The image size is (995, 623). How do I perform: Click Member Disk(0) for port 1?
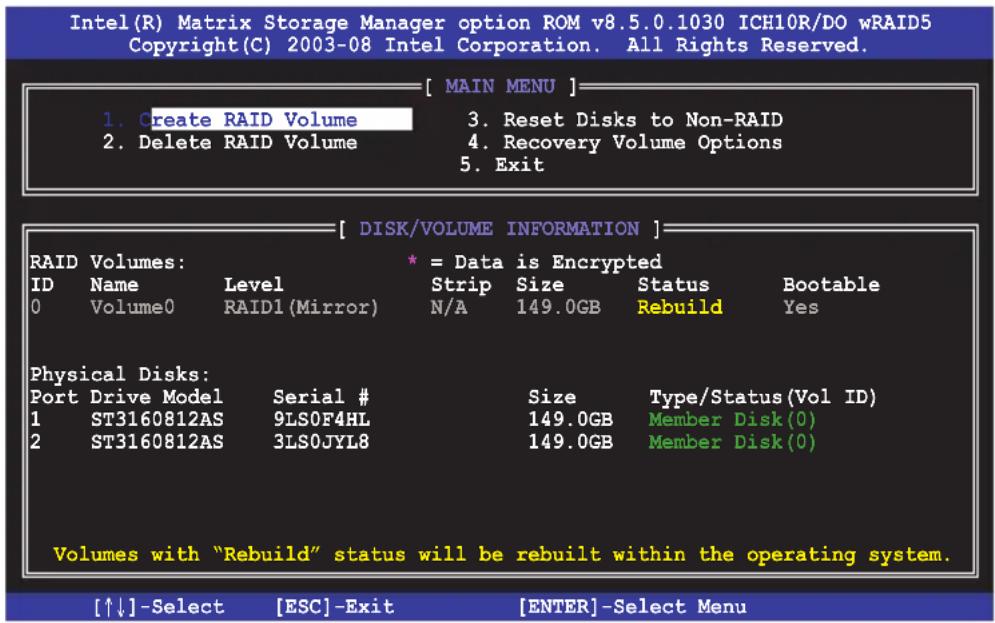pyautogui.click(x=732, y=419)
